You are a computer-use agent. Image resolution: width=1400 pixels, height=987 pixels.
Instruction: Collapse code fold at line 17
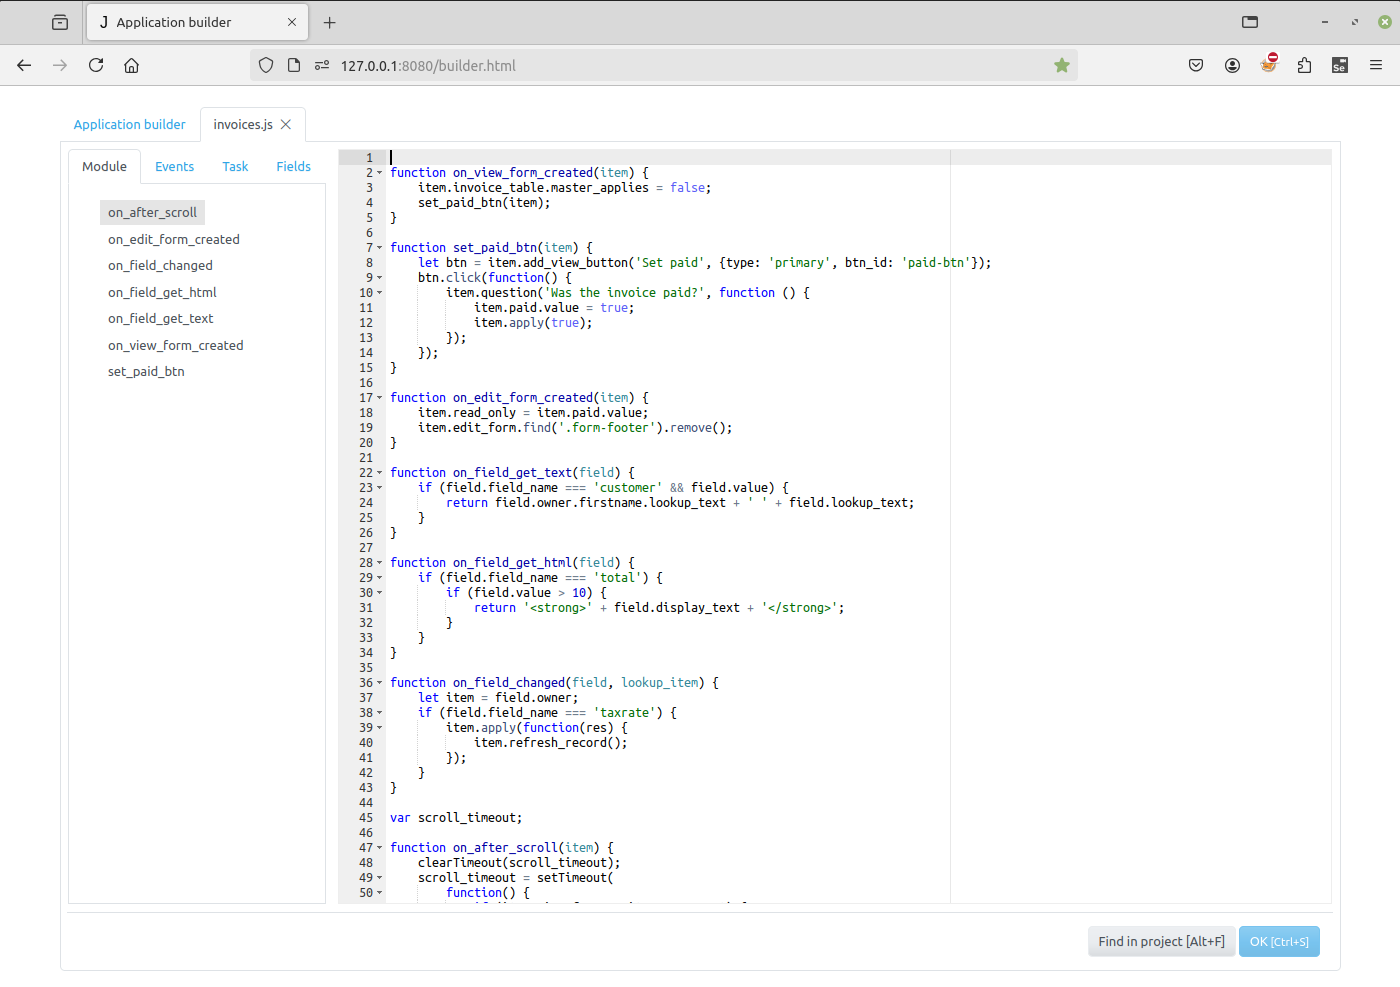click(380, 398)
